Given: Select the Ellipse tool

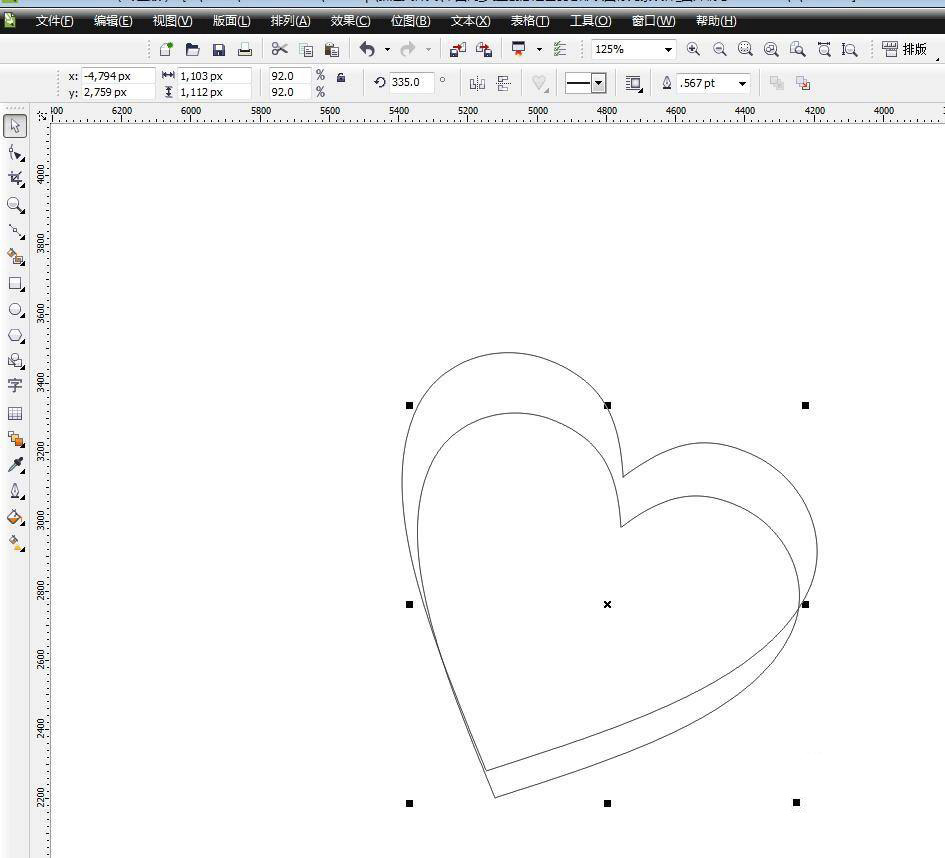Looking at the screenshot, I should 15,310.
